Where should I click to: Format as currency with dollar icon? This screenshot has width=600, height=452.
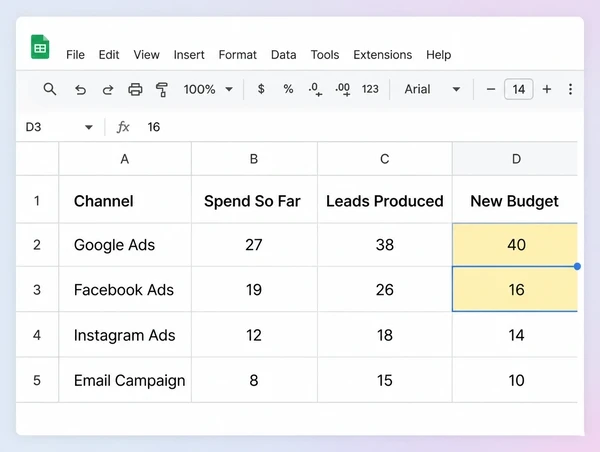[x=261, y=89]
